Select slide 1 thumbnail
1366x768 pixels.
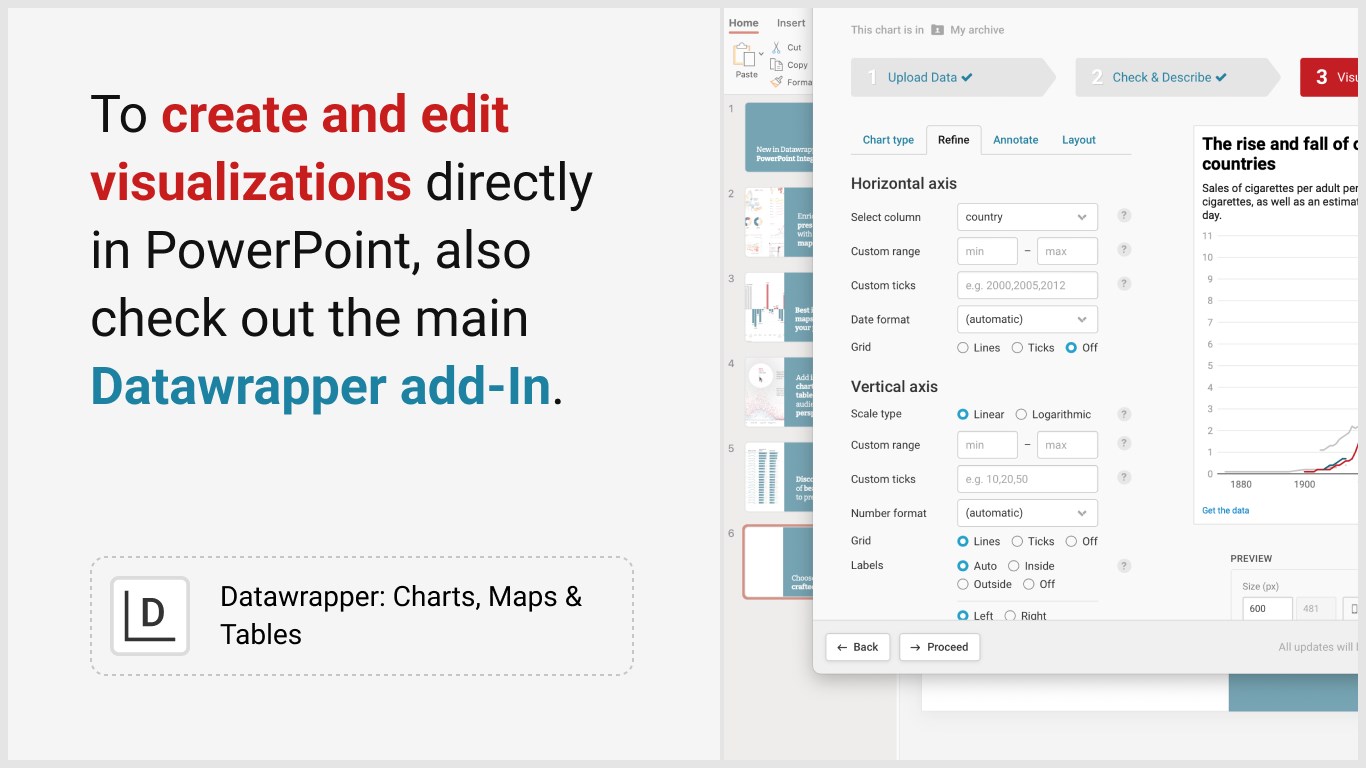coord(778,137)
